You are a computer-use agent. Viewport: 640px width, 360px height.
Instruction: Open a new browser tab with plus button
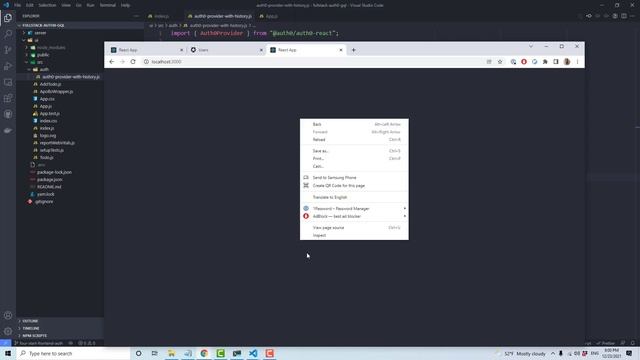pyautogui.click(x=353, y=50)
